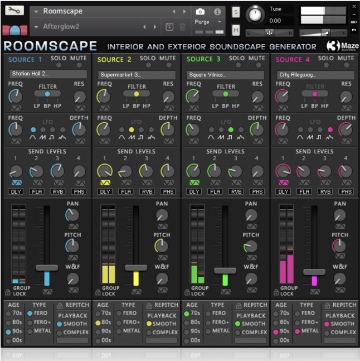Click Source 3 send level 4 knob
This screenshot has width=360, height=361.
pos(257,171)
